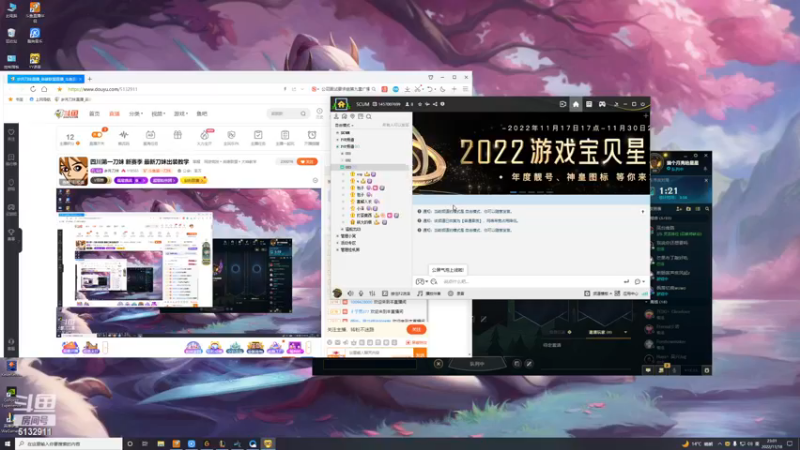This screenshot has height=450, width=800.
Task: Open the 视频 dropdown in Douyu navigation
Action: [x=158, y=114]
